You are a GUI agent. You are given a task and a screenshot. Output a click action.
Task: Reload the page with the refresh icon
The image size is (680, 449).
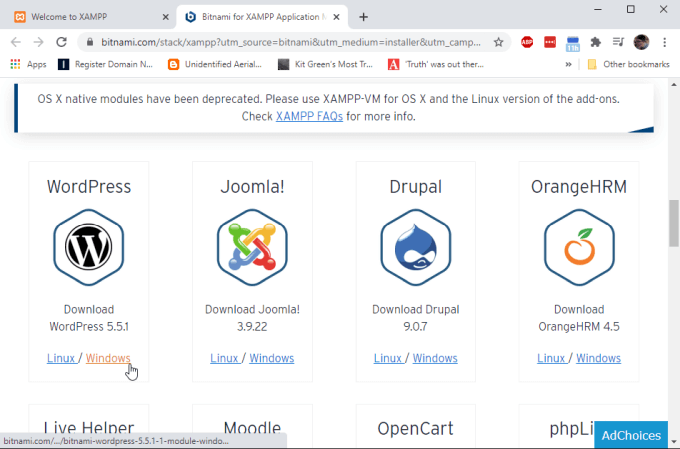pyautogui.click(x=61, y=42)
